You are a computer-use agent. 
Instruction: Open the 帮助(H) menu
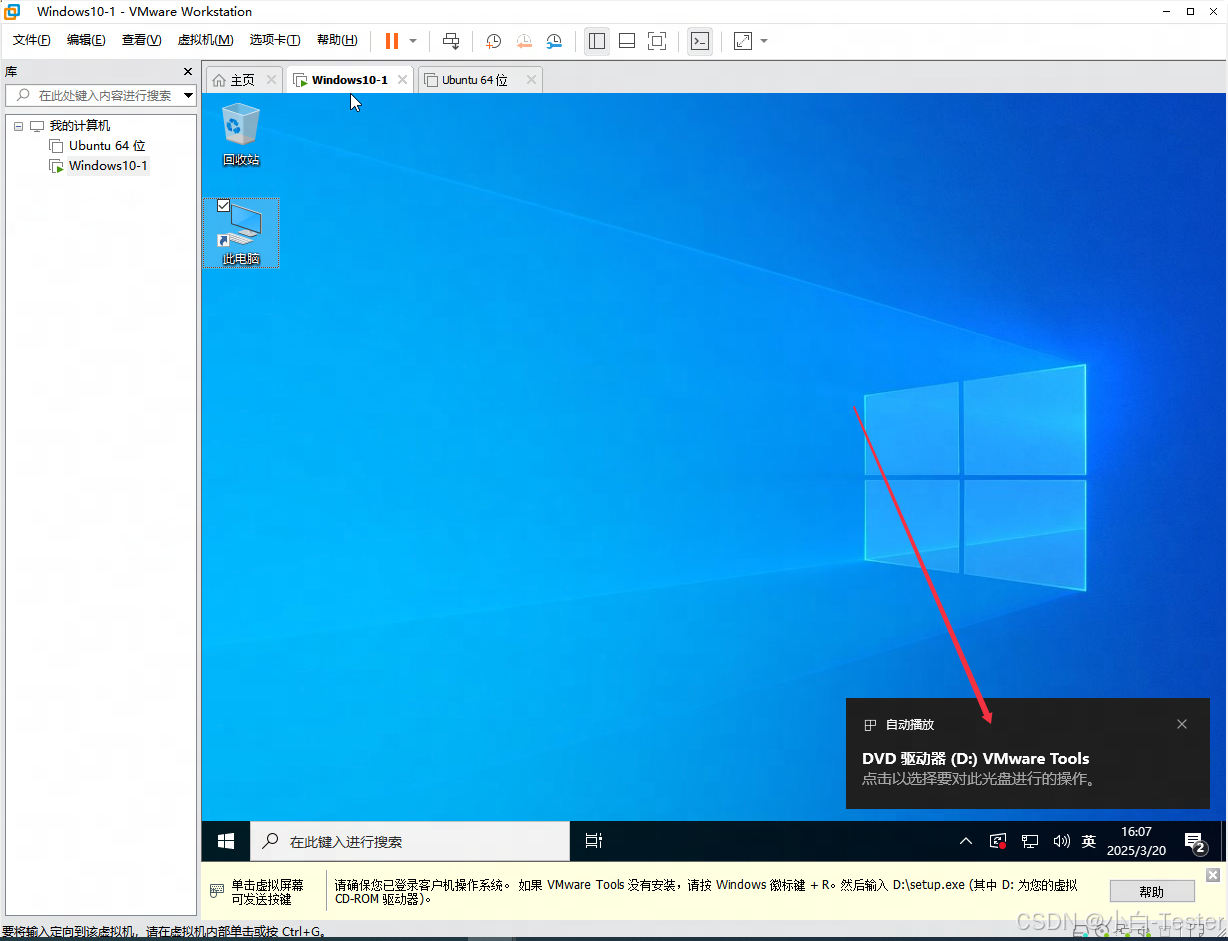tap(337, 40)
